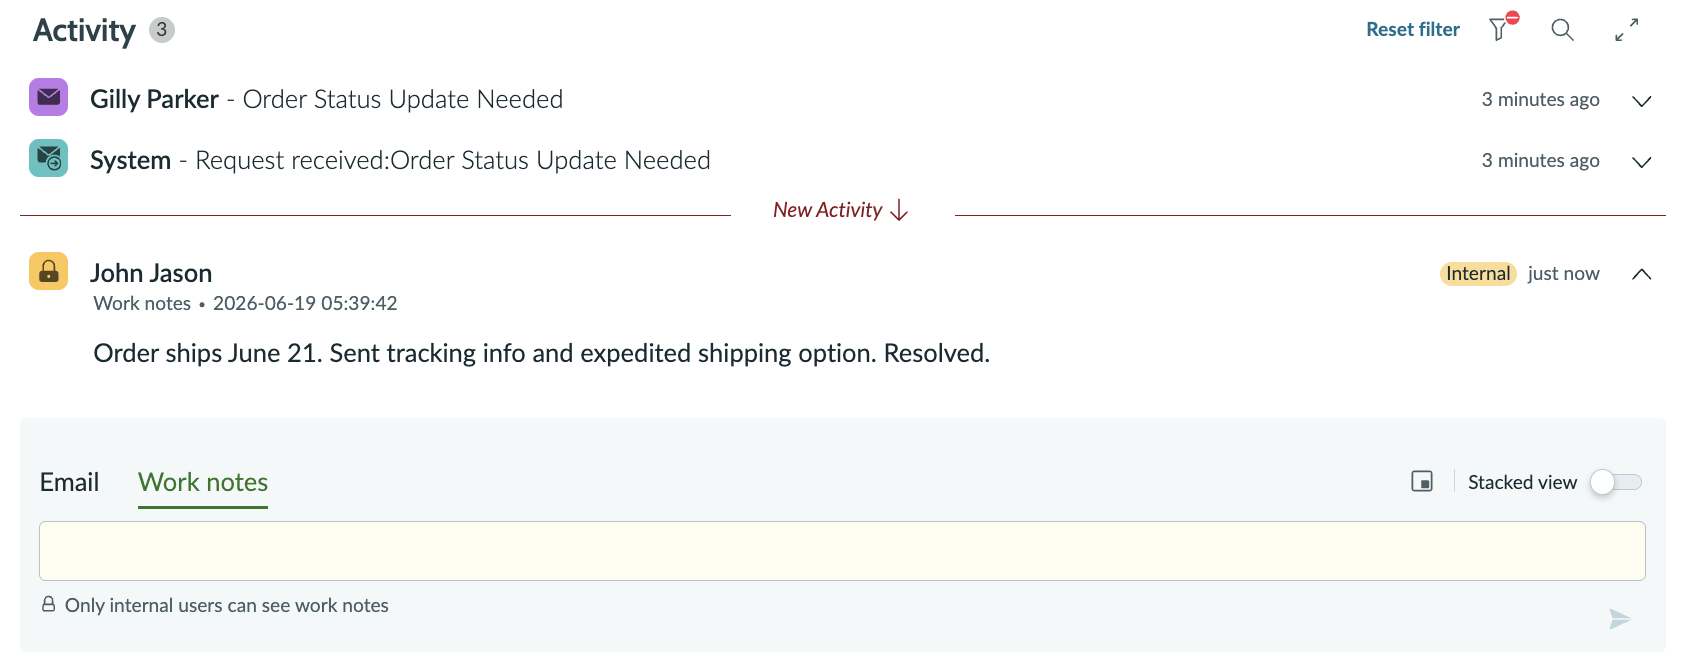
Task: Click Gilly Parker's purple email icon
Action: pos(49,97)
